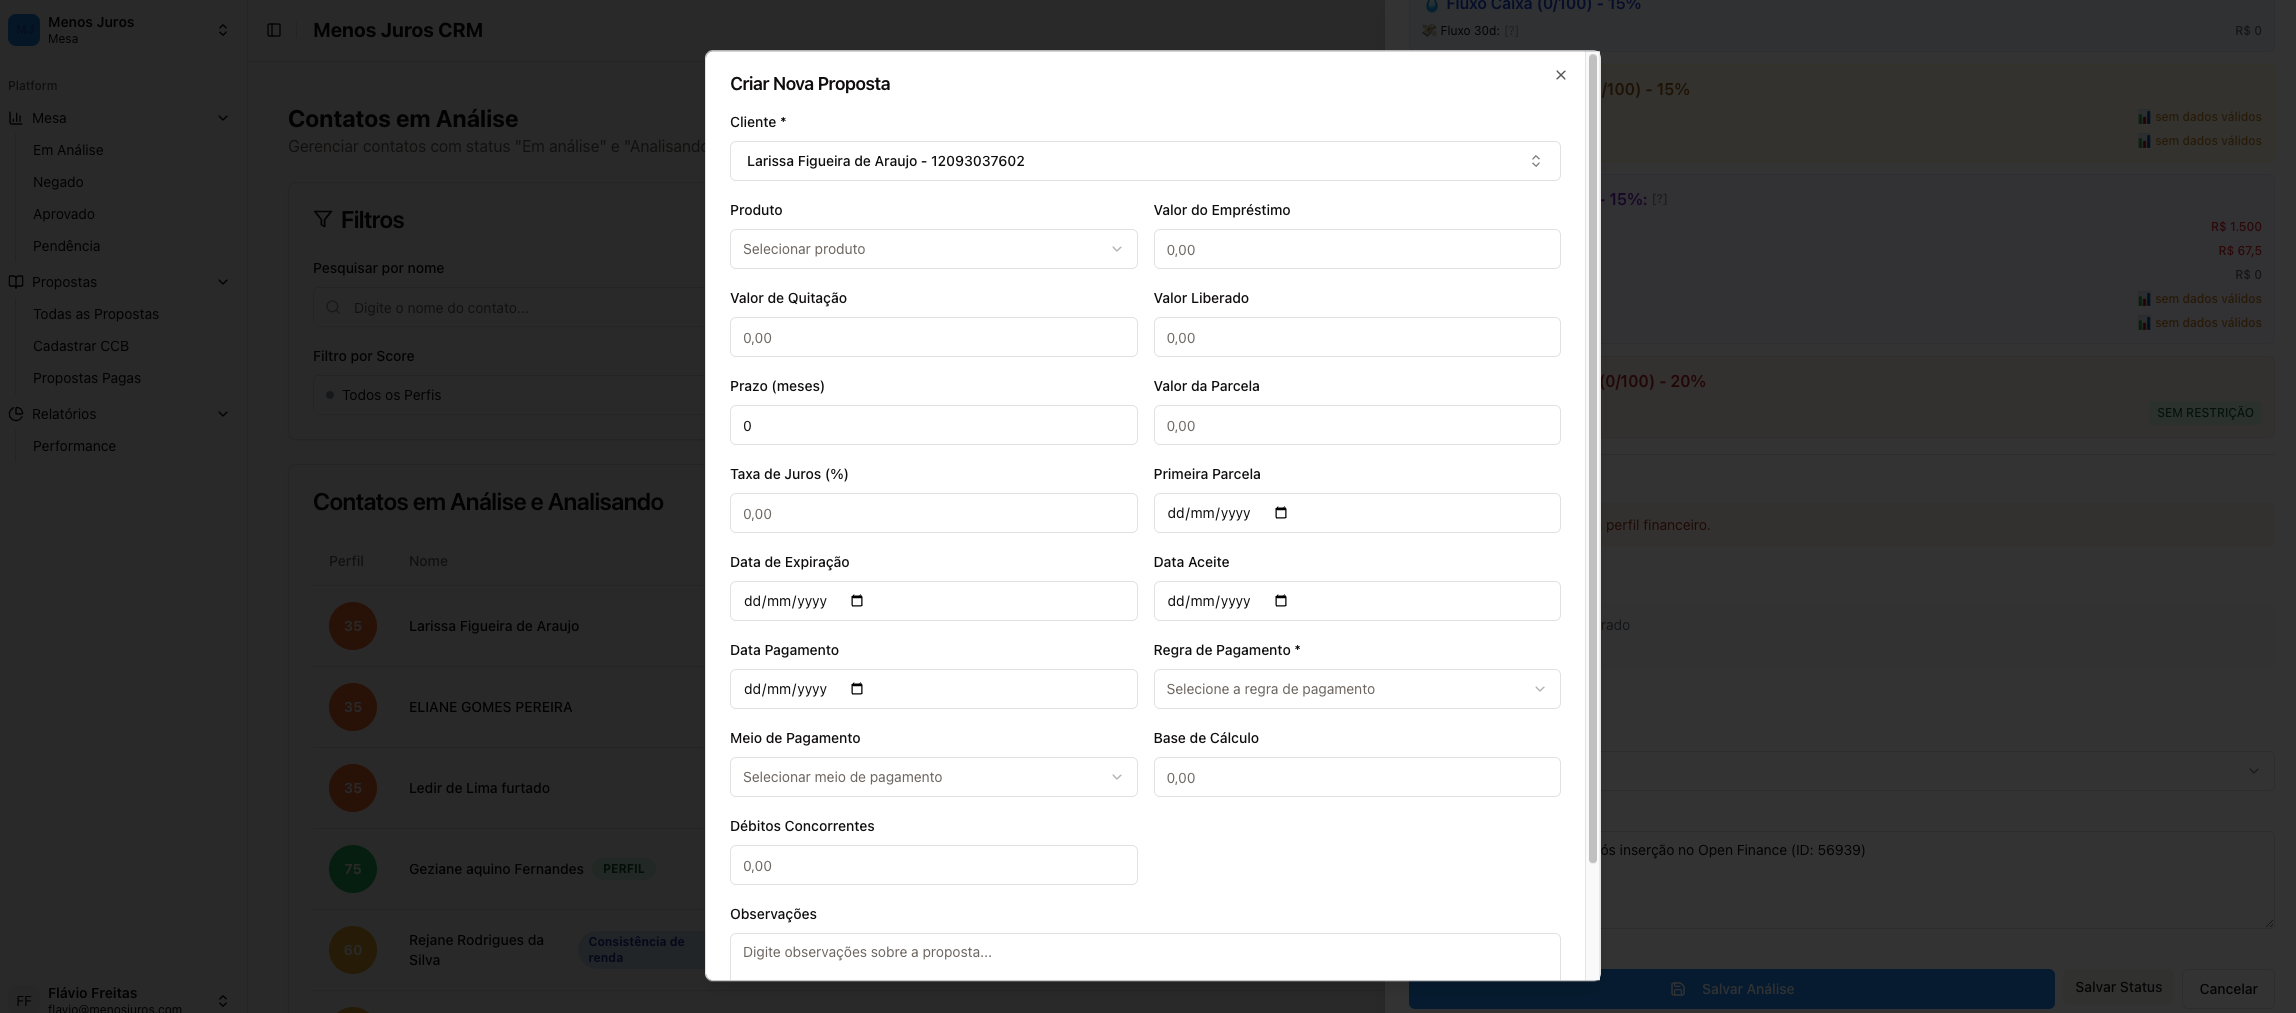Click the Observações text area
Viewport: 2296px width, 1013px height.
coord(1144,955)
